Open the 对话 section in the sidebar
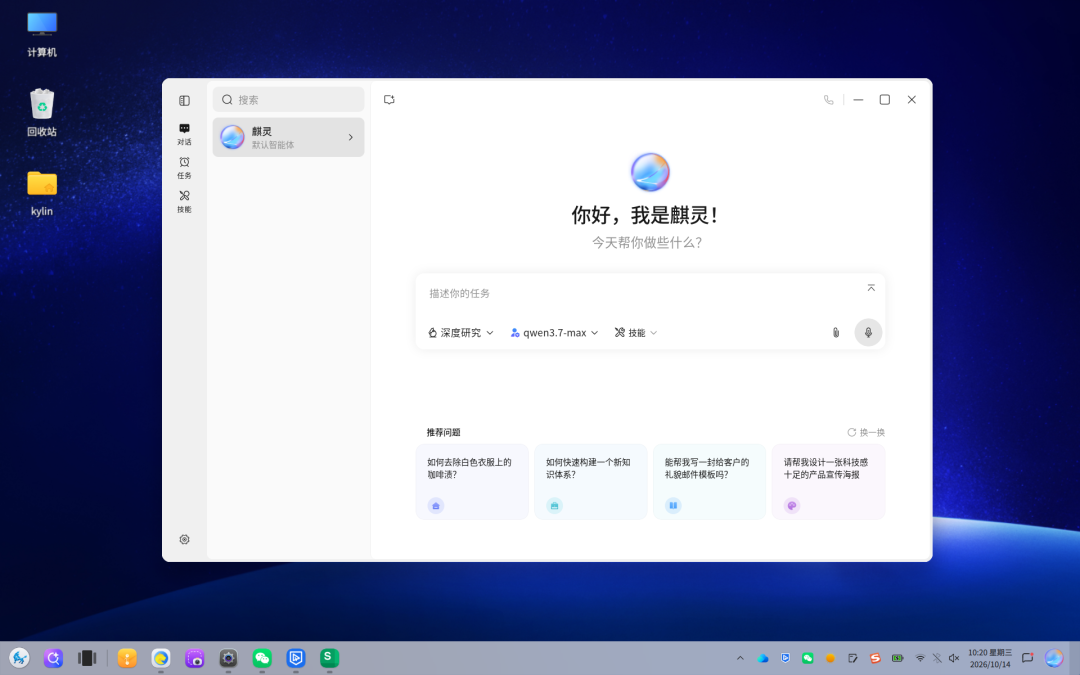Screen dimensions: 1080x675 point(184,134)
